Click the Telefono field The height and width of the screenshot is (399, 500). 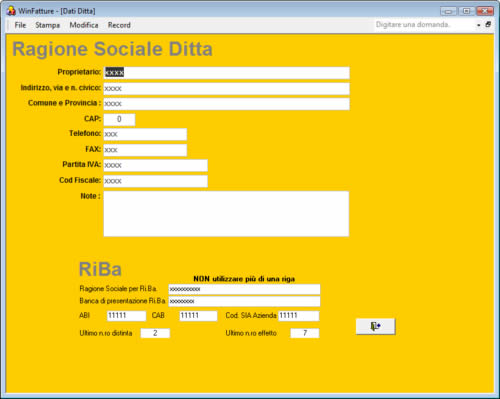[x=145, y=134]
